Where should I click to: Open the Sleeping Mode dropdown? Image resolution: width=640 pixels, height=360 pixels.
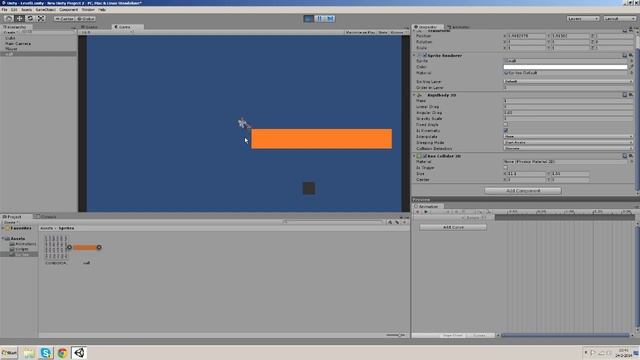(568, 142)
